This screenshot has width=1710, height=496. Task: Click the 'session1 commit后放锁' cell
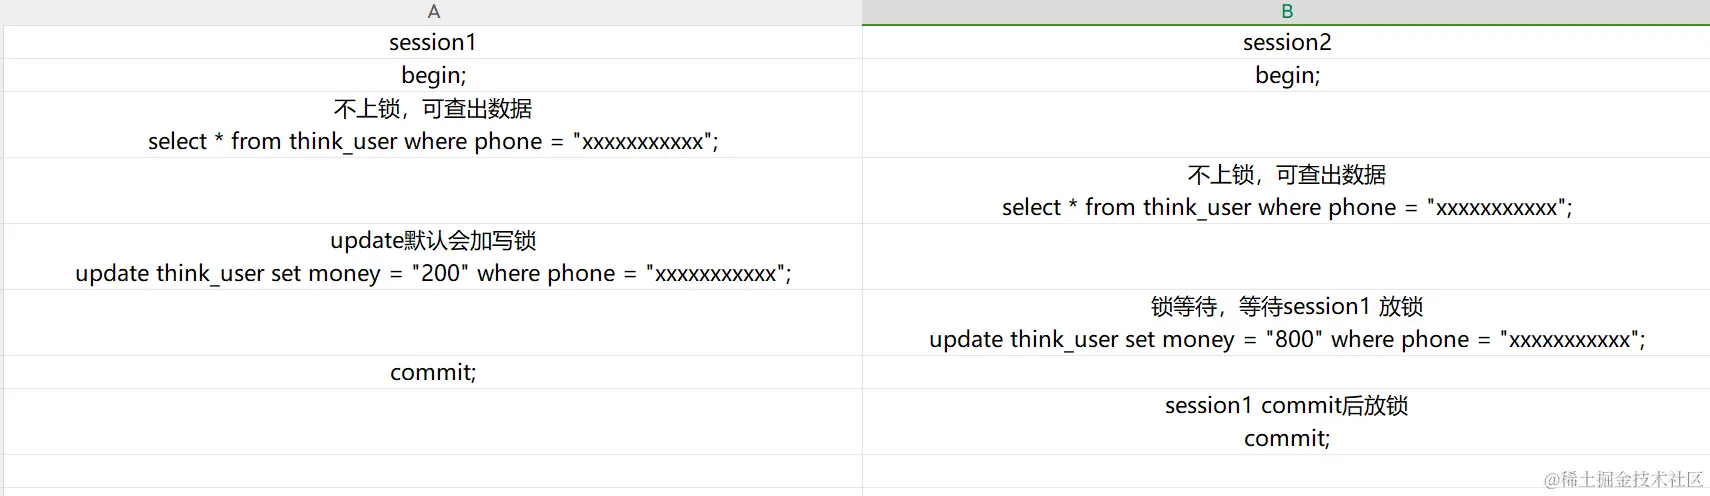tap(1286, 422)
